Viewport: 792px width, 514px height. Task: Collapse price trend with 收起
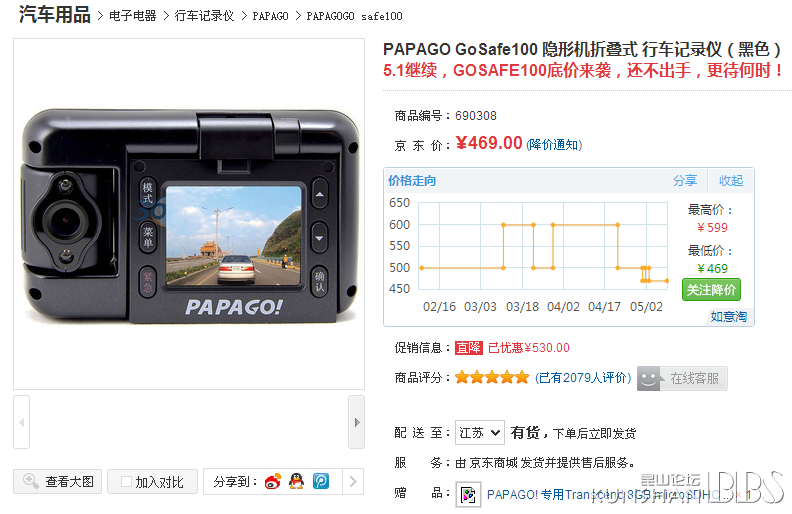tap(731, 180)
